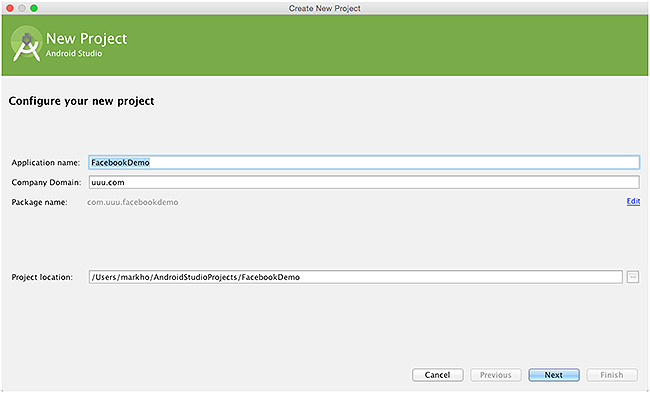Click the Android Studio logo icon
The height and width of the screenshot is (393, 650).
tap(26, 45)
